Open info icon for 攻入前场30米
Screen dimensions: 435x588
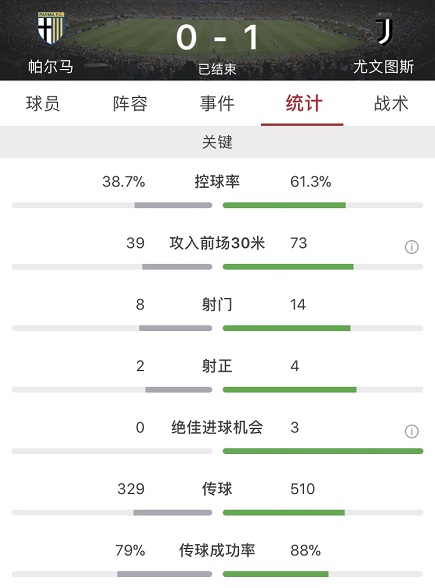click(411, 247)
